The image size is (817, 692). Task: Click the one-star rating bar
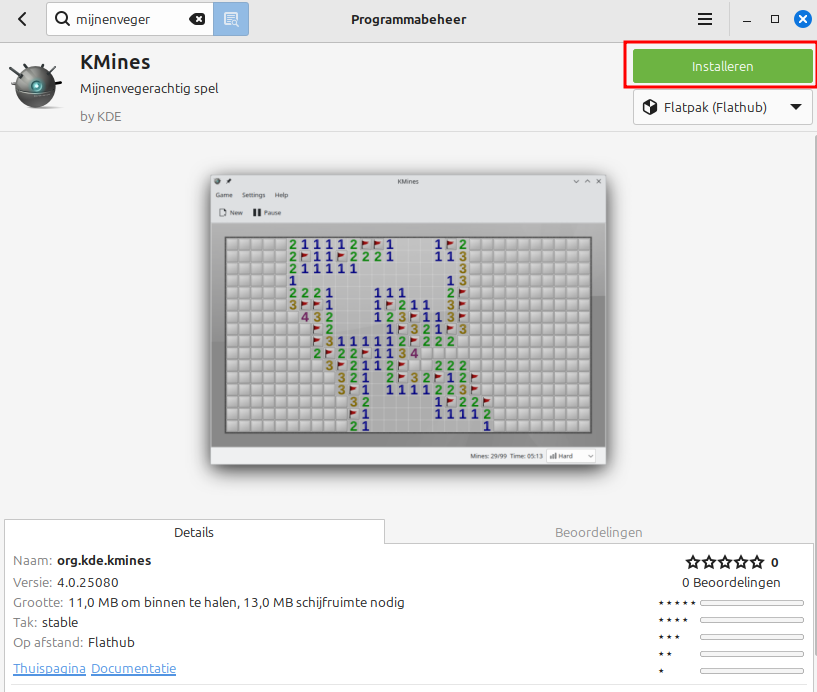751,670
